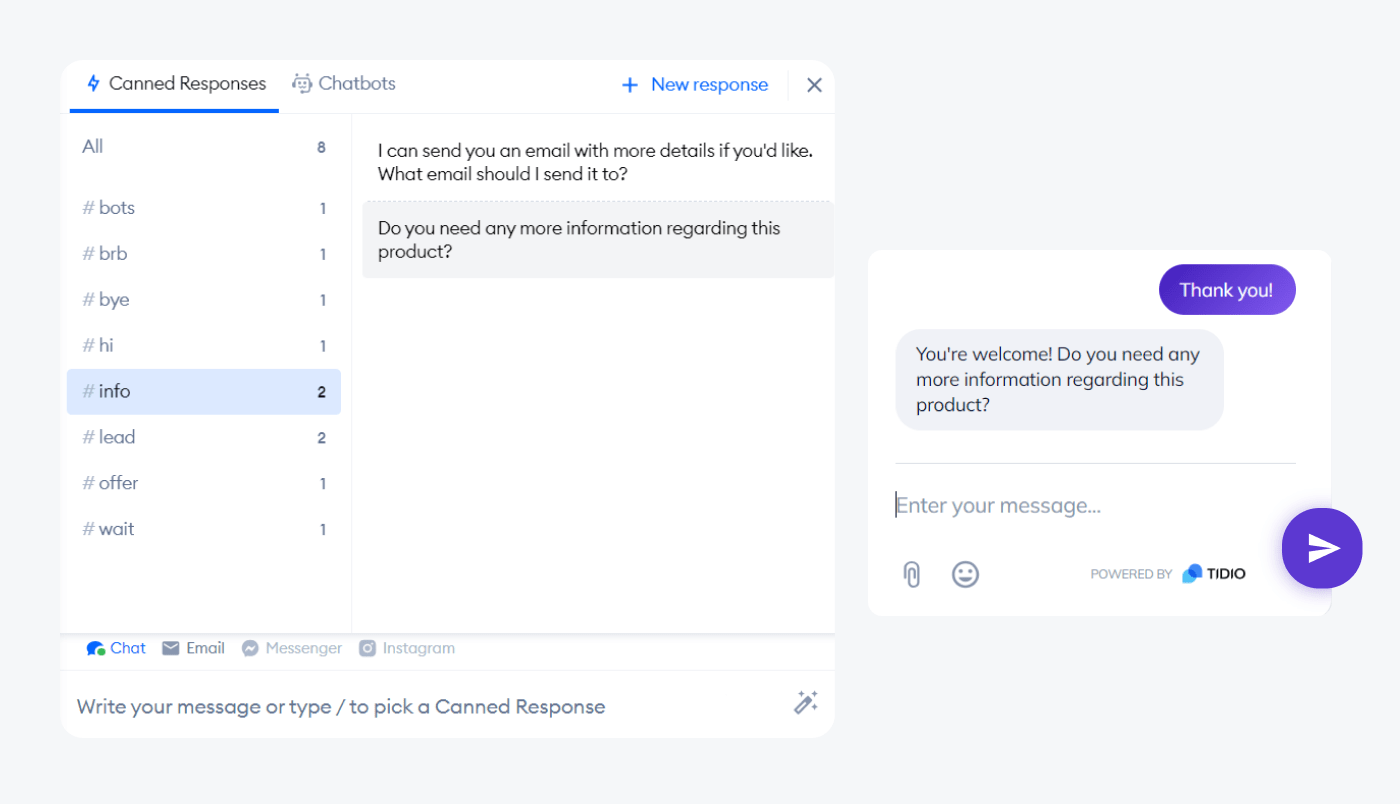Click the 'You're welcome!' reply bubble
The image size is (1400, 804).
coord(1059,380)
